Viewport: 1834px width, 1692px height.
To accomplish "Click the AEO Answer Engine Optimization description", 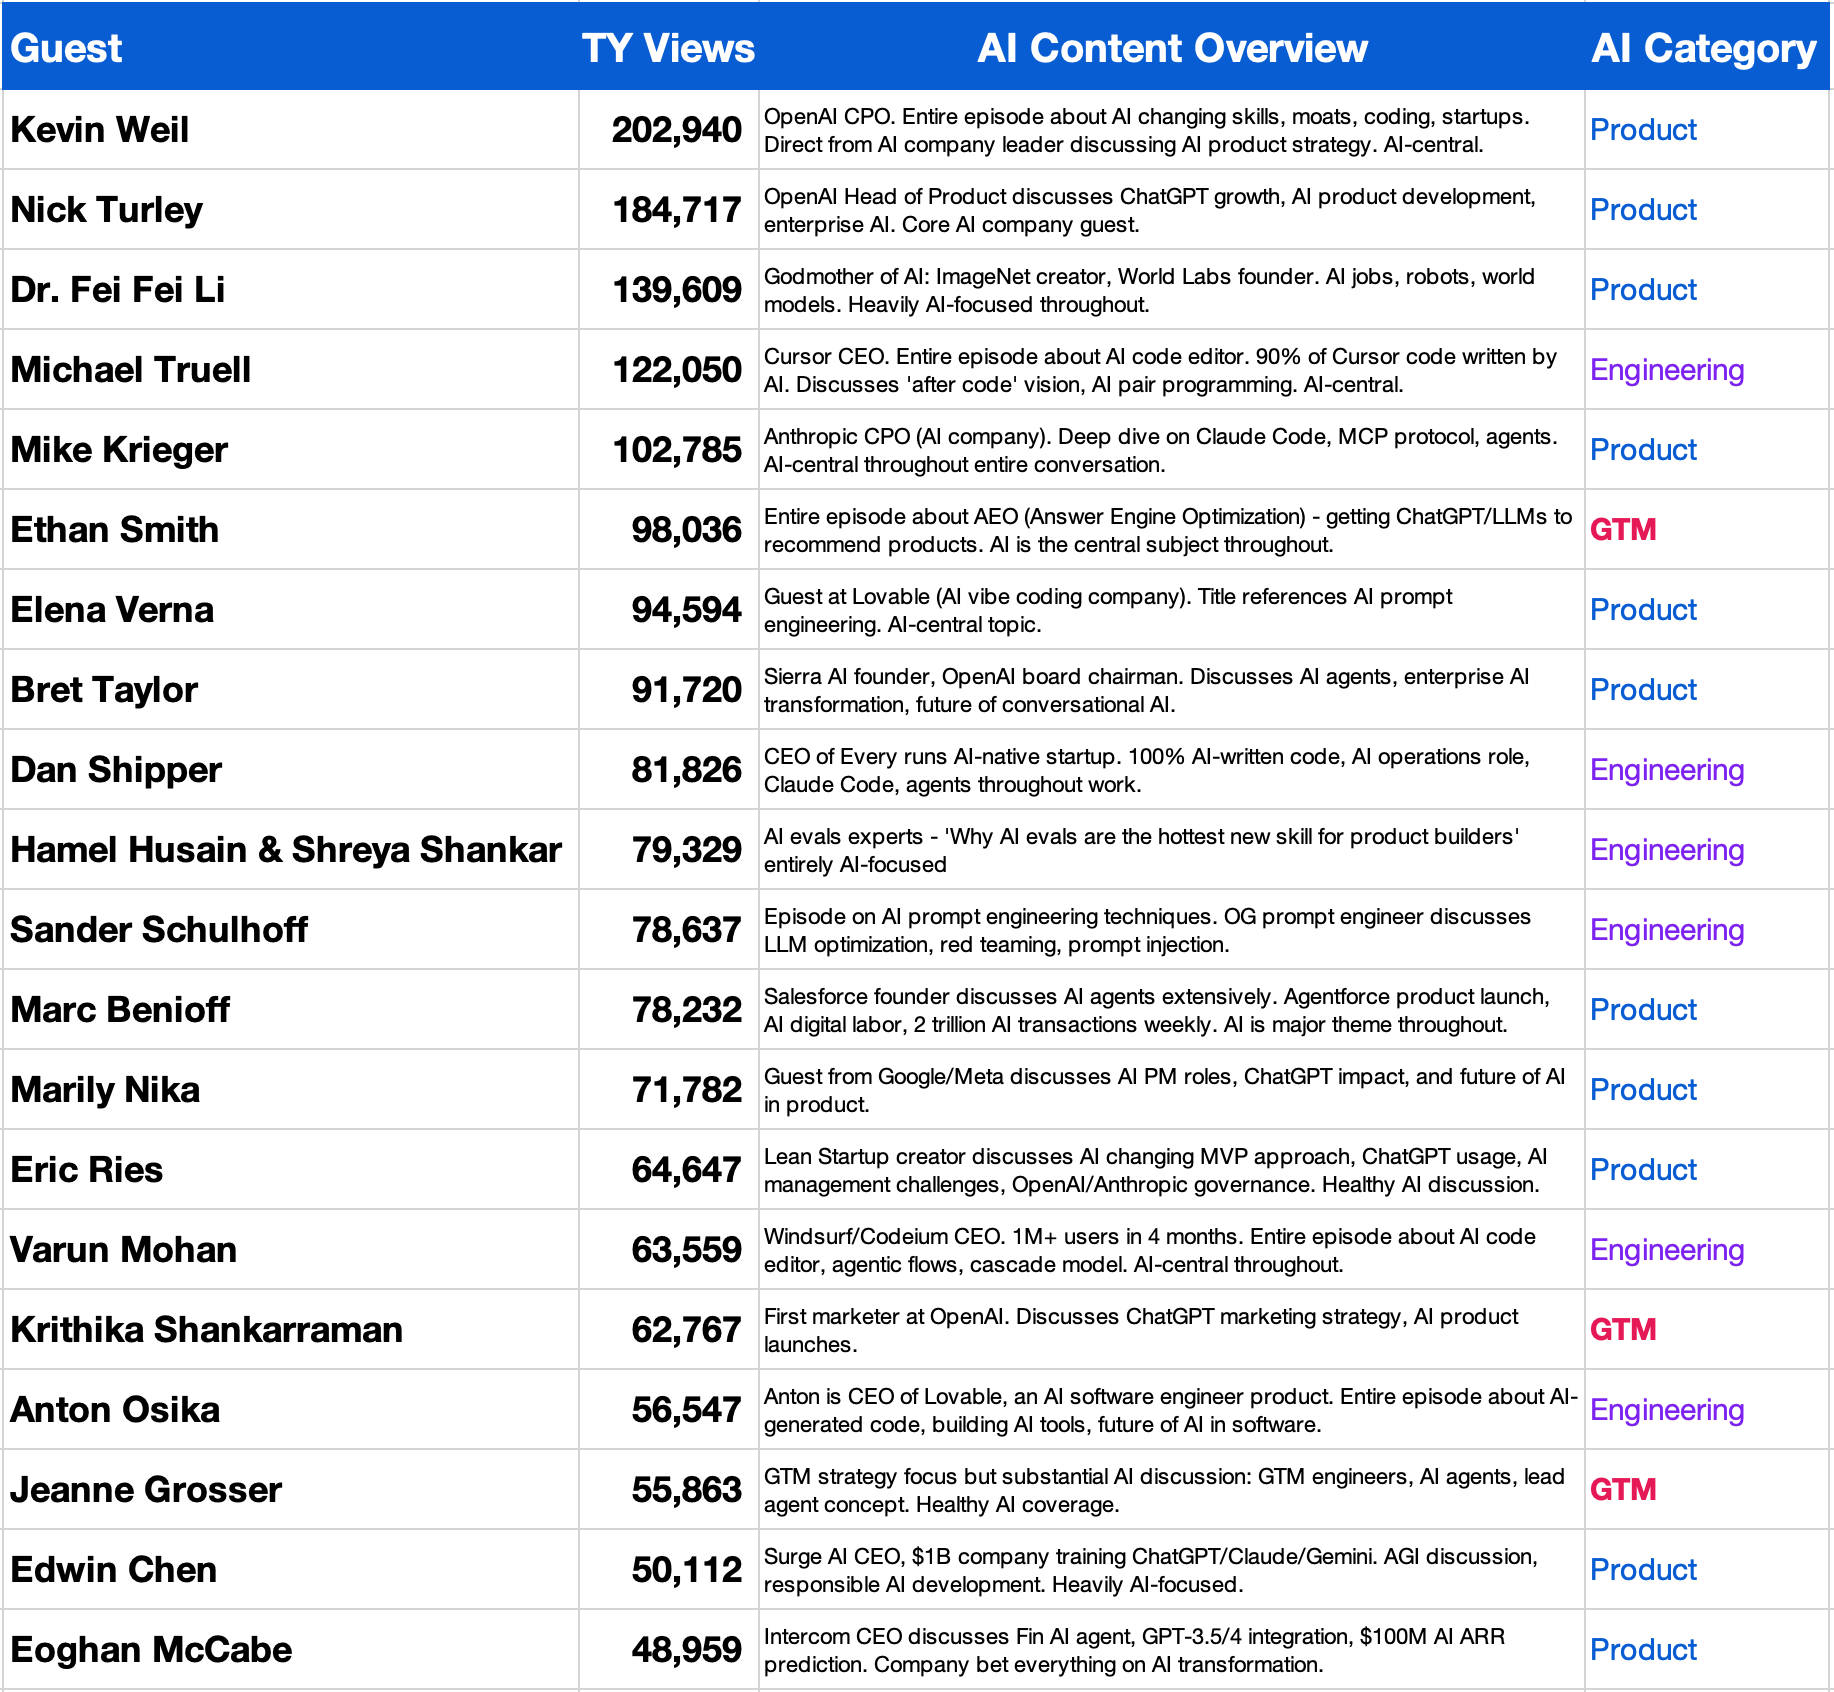I will (1168, 530).
